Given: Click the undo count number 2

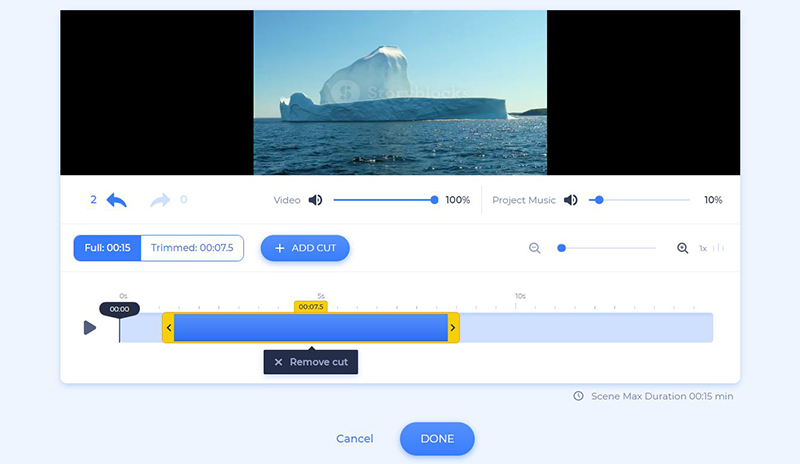Looking at the screenshot, I should point(93,200).
